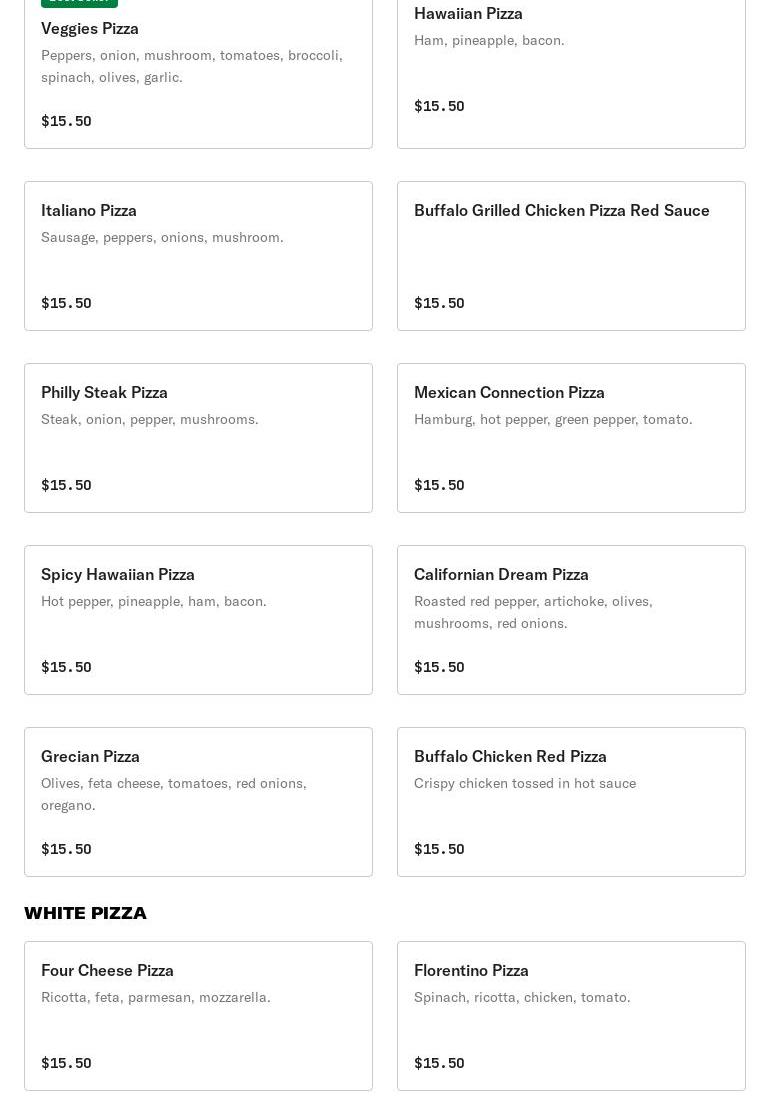
Task: Click the Florentino Pizza price
Action: tap(439, 1063)
